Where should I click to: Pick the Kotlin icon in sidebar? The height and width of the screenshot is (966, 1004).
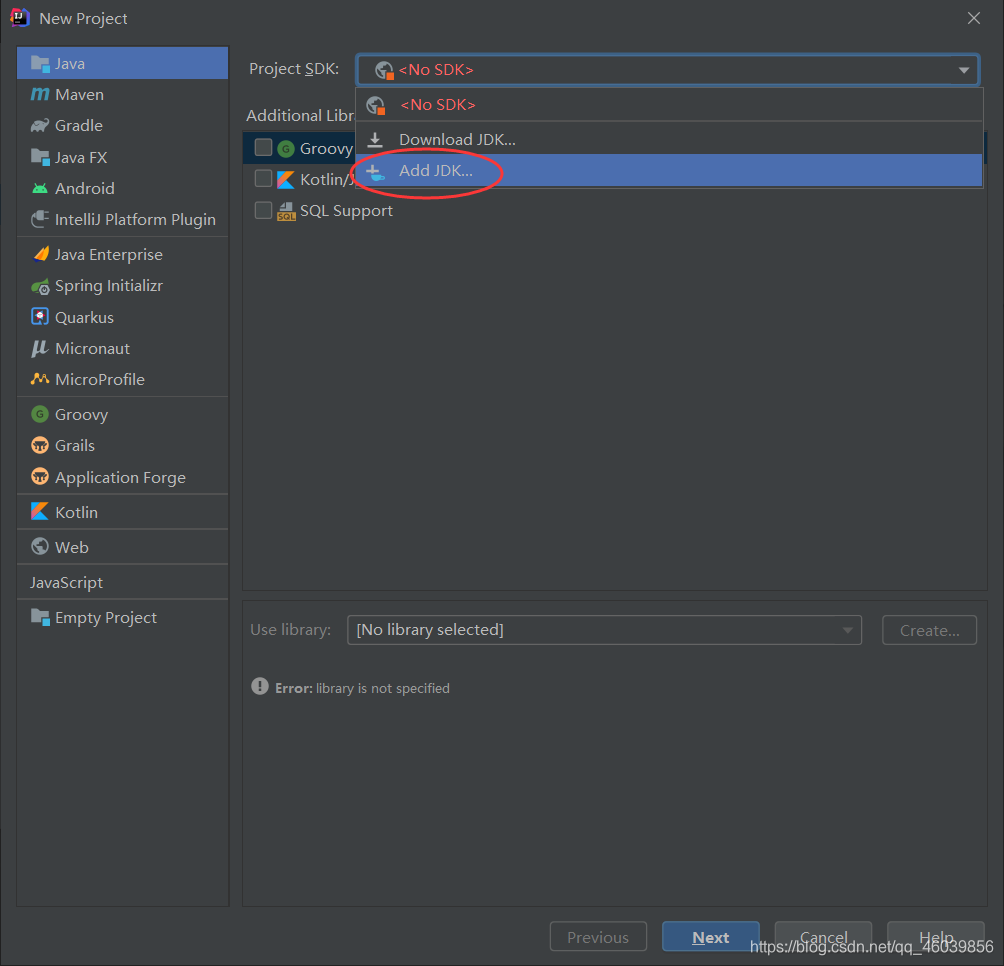[40, 511]
